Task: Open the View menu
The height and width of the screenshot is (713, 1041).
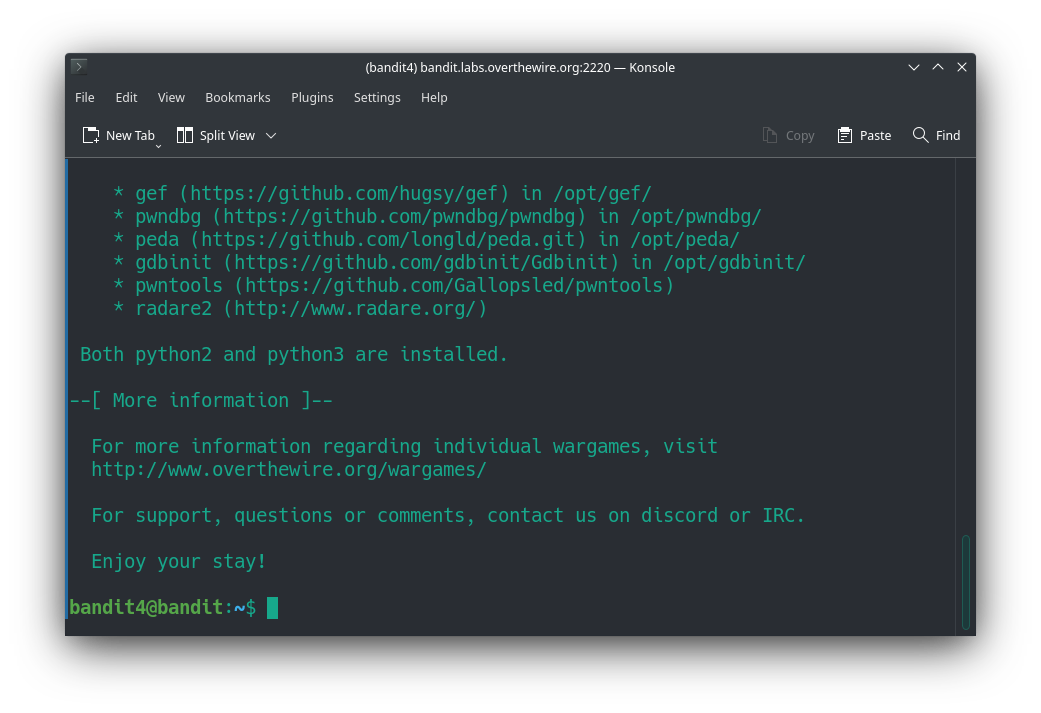Action: tap(171, 97)
